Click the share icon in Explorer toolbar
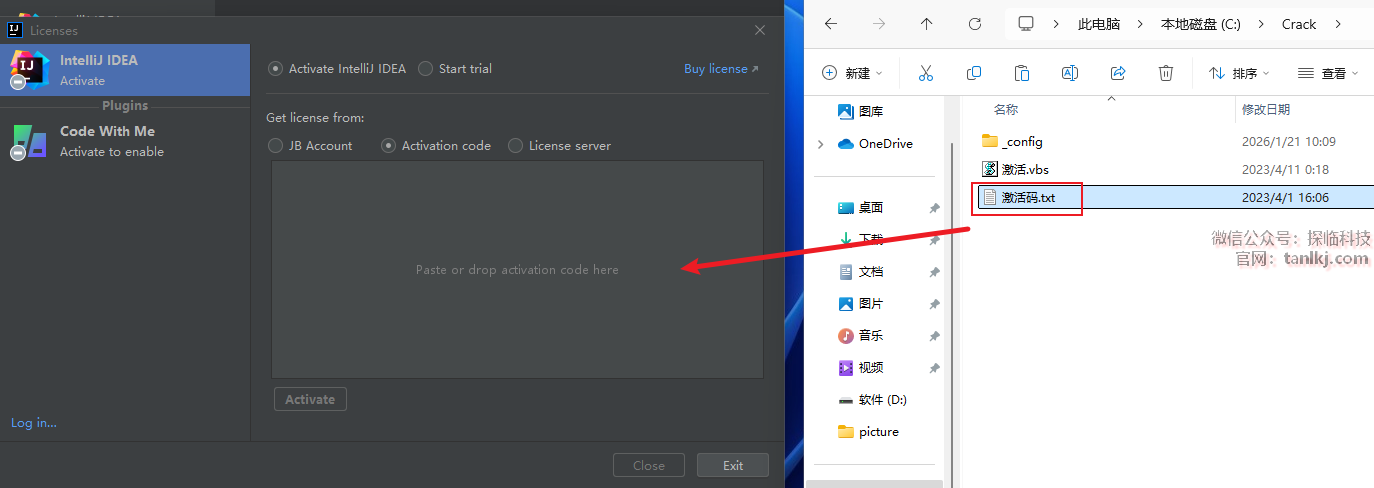The width and height of the screenshot is (1374, 488). (x=1118, y=73)
